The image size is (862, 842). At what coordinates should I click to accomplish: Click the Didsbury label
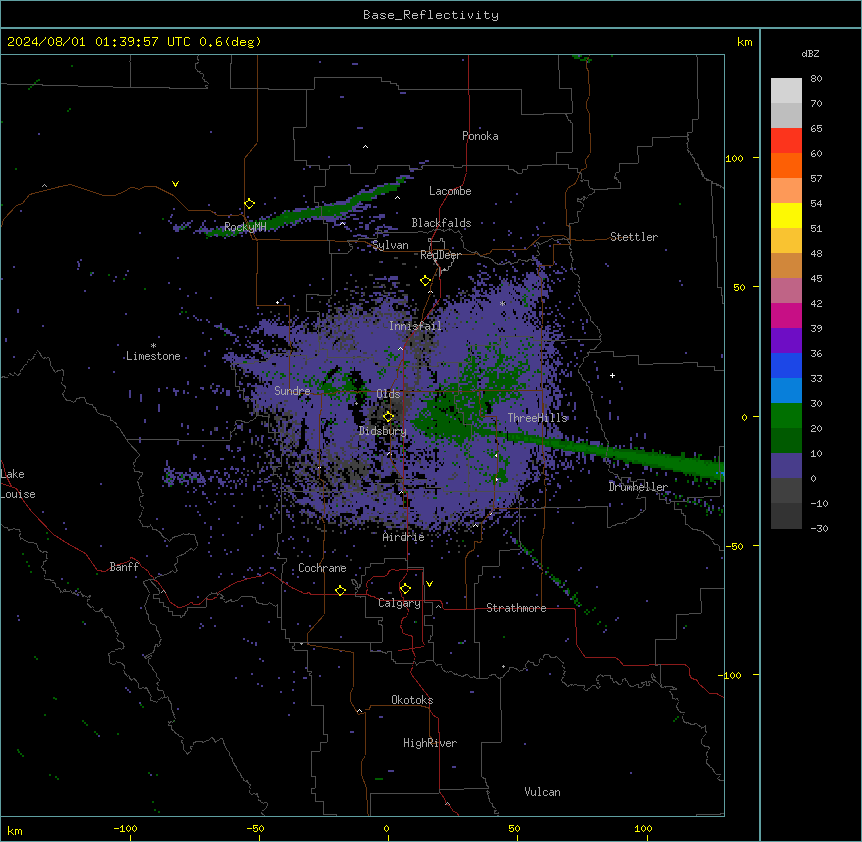click(x=383, y=431)
